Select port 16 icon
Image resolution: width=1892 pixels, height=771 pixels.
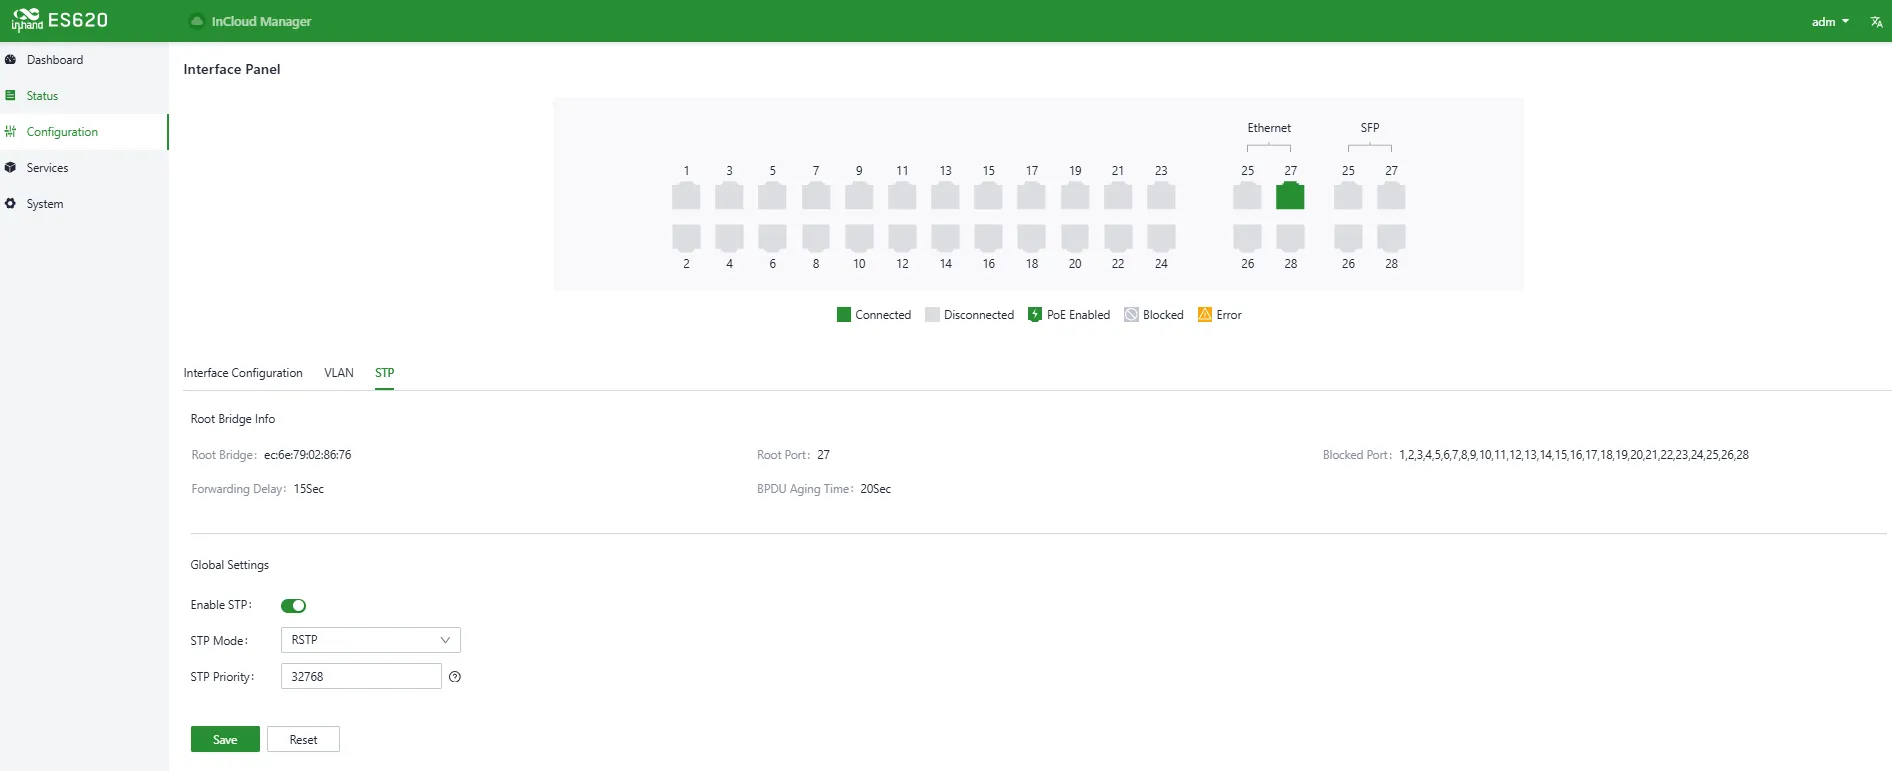[x=988, y=237]
